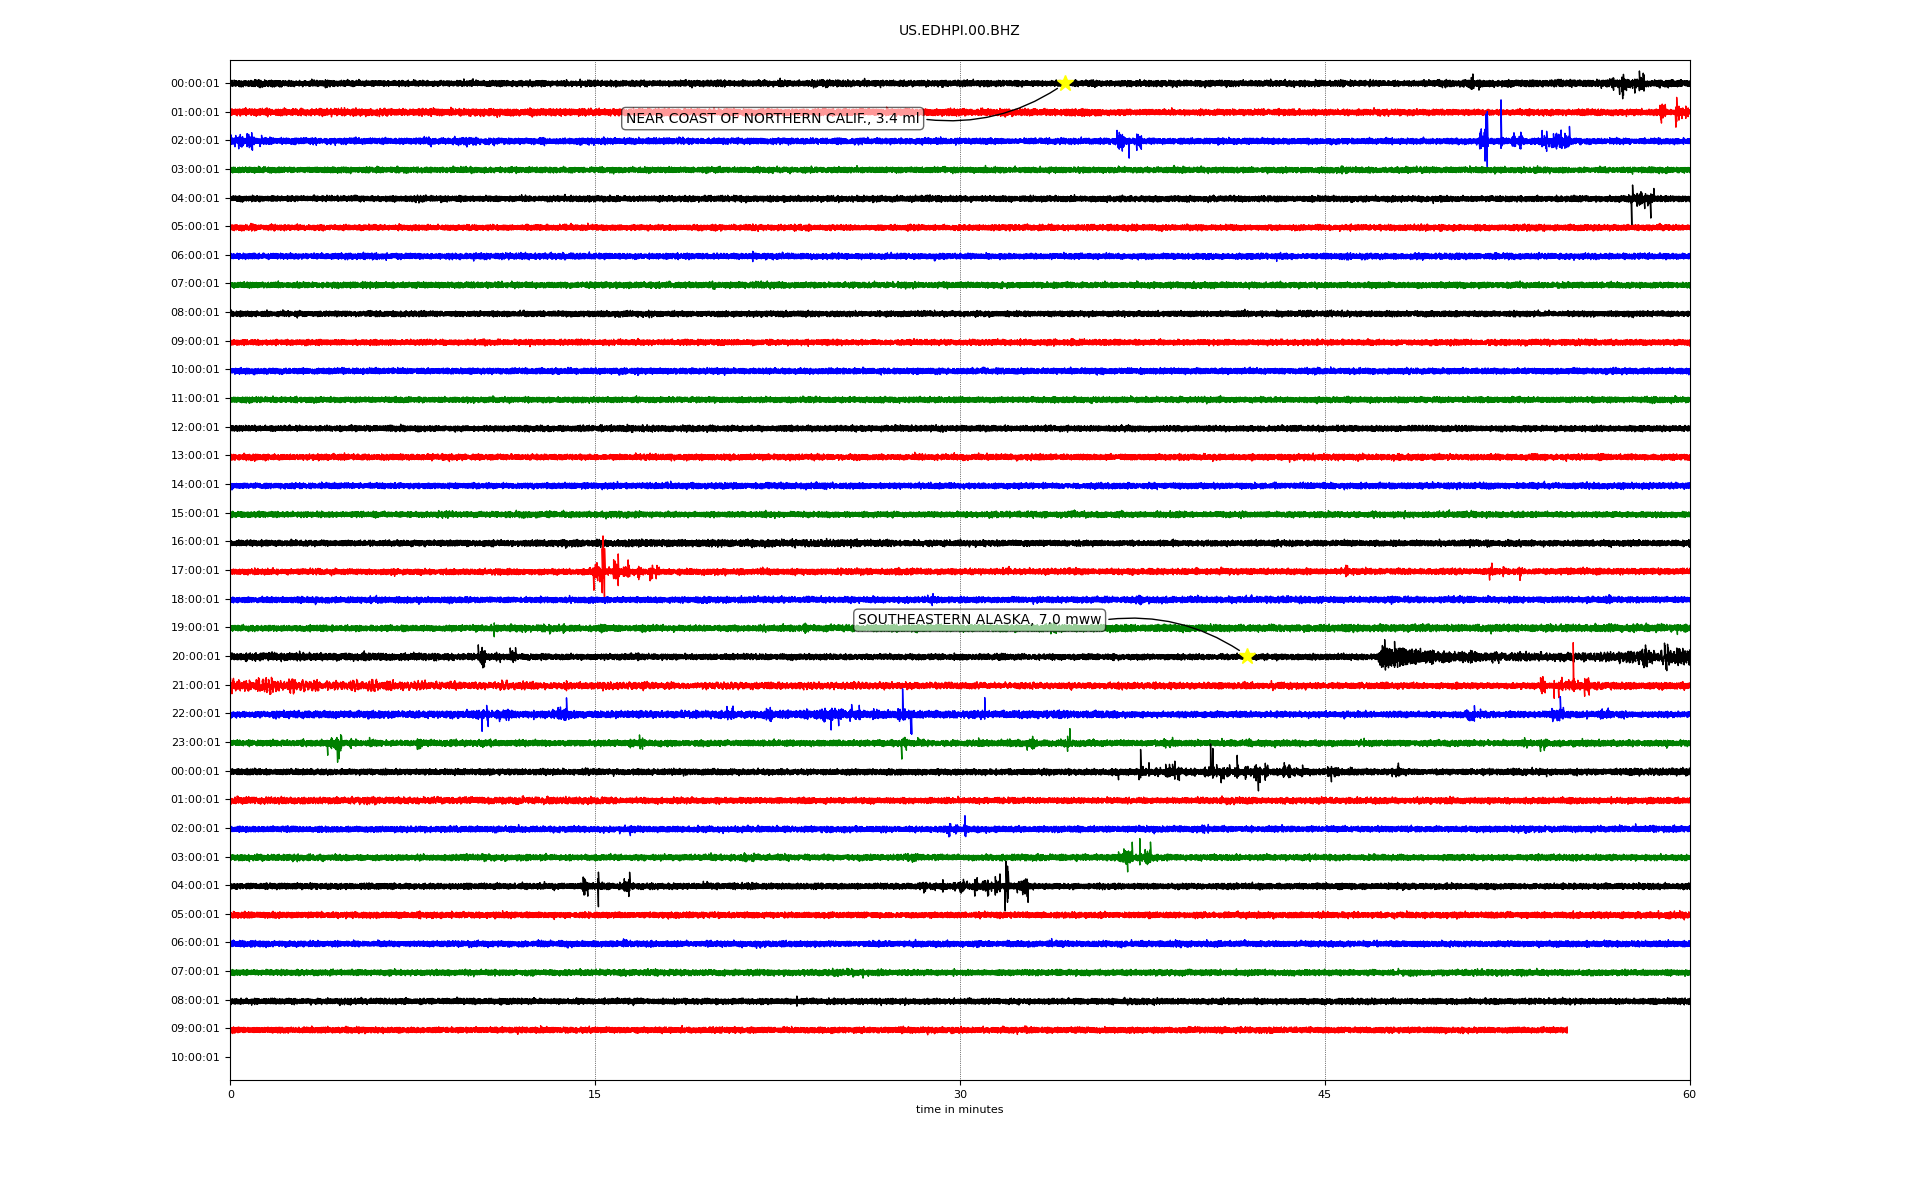Click the 30 minute x-axis tick label
The width and height of the screenshot is (1920, 1200).
[x=960, y=1094]
